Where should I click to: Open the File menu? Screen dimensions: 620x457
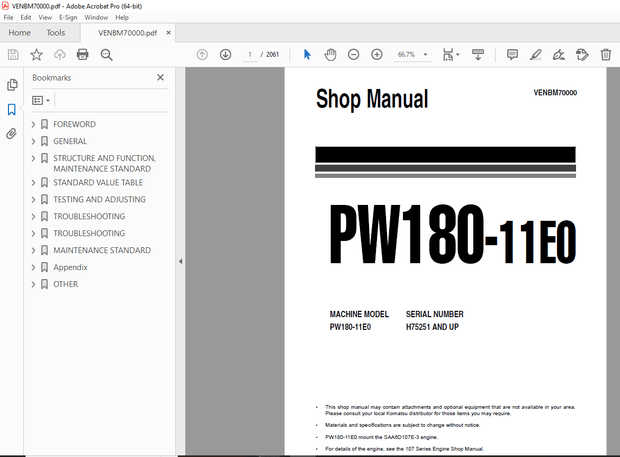pyautogui.click(x=8, y=17)
